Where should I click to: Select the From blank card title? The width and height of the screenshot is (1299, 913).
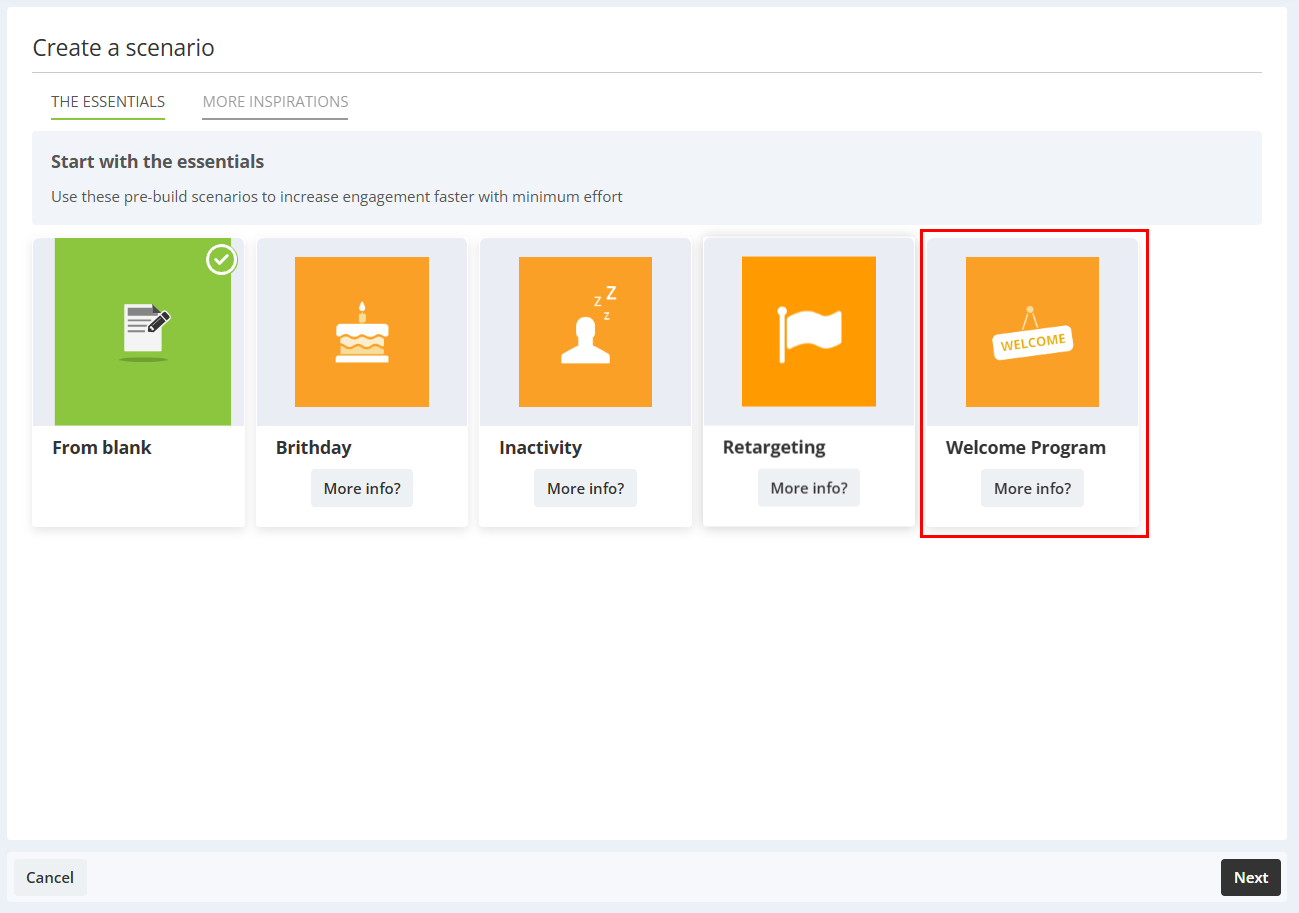coord(102,447)
